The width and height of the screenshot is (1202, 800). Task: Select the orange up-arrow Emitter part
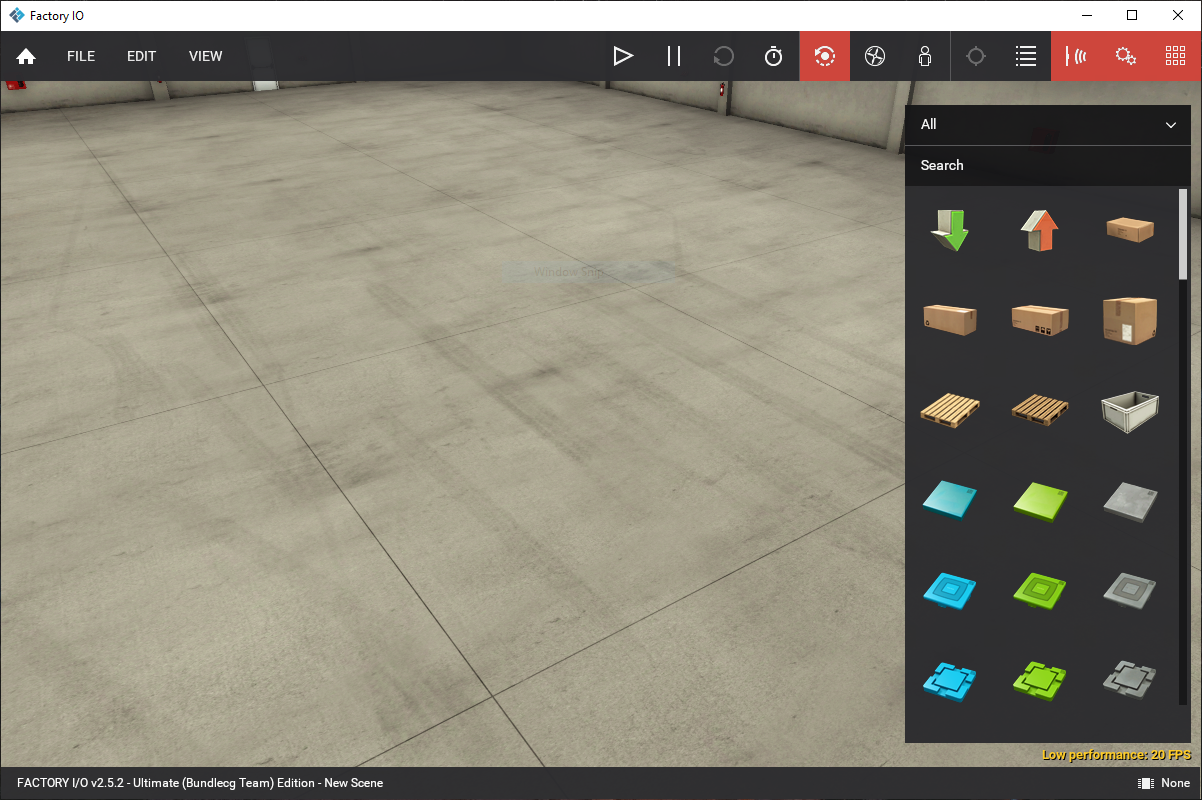(x=1040, y=230)
